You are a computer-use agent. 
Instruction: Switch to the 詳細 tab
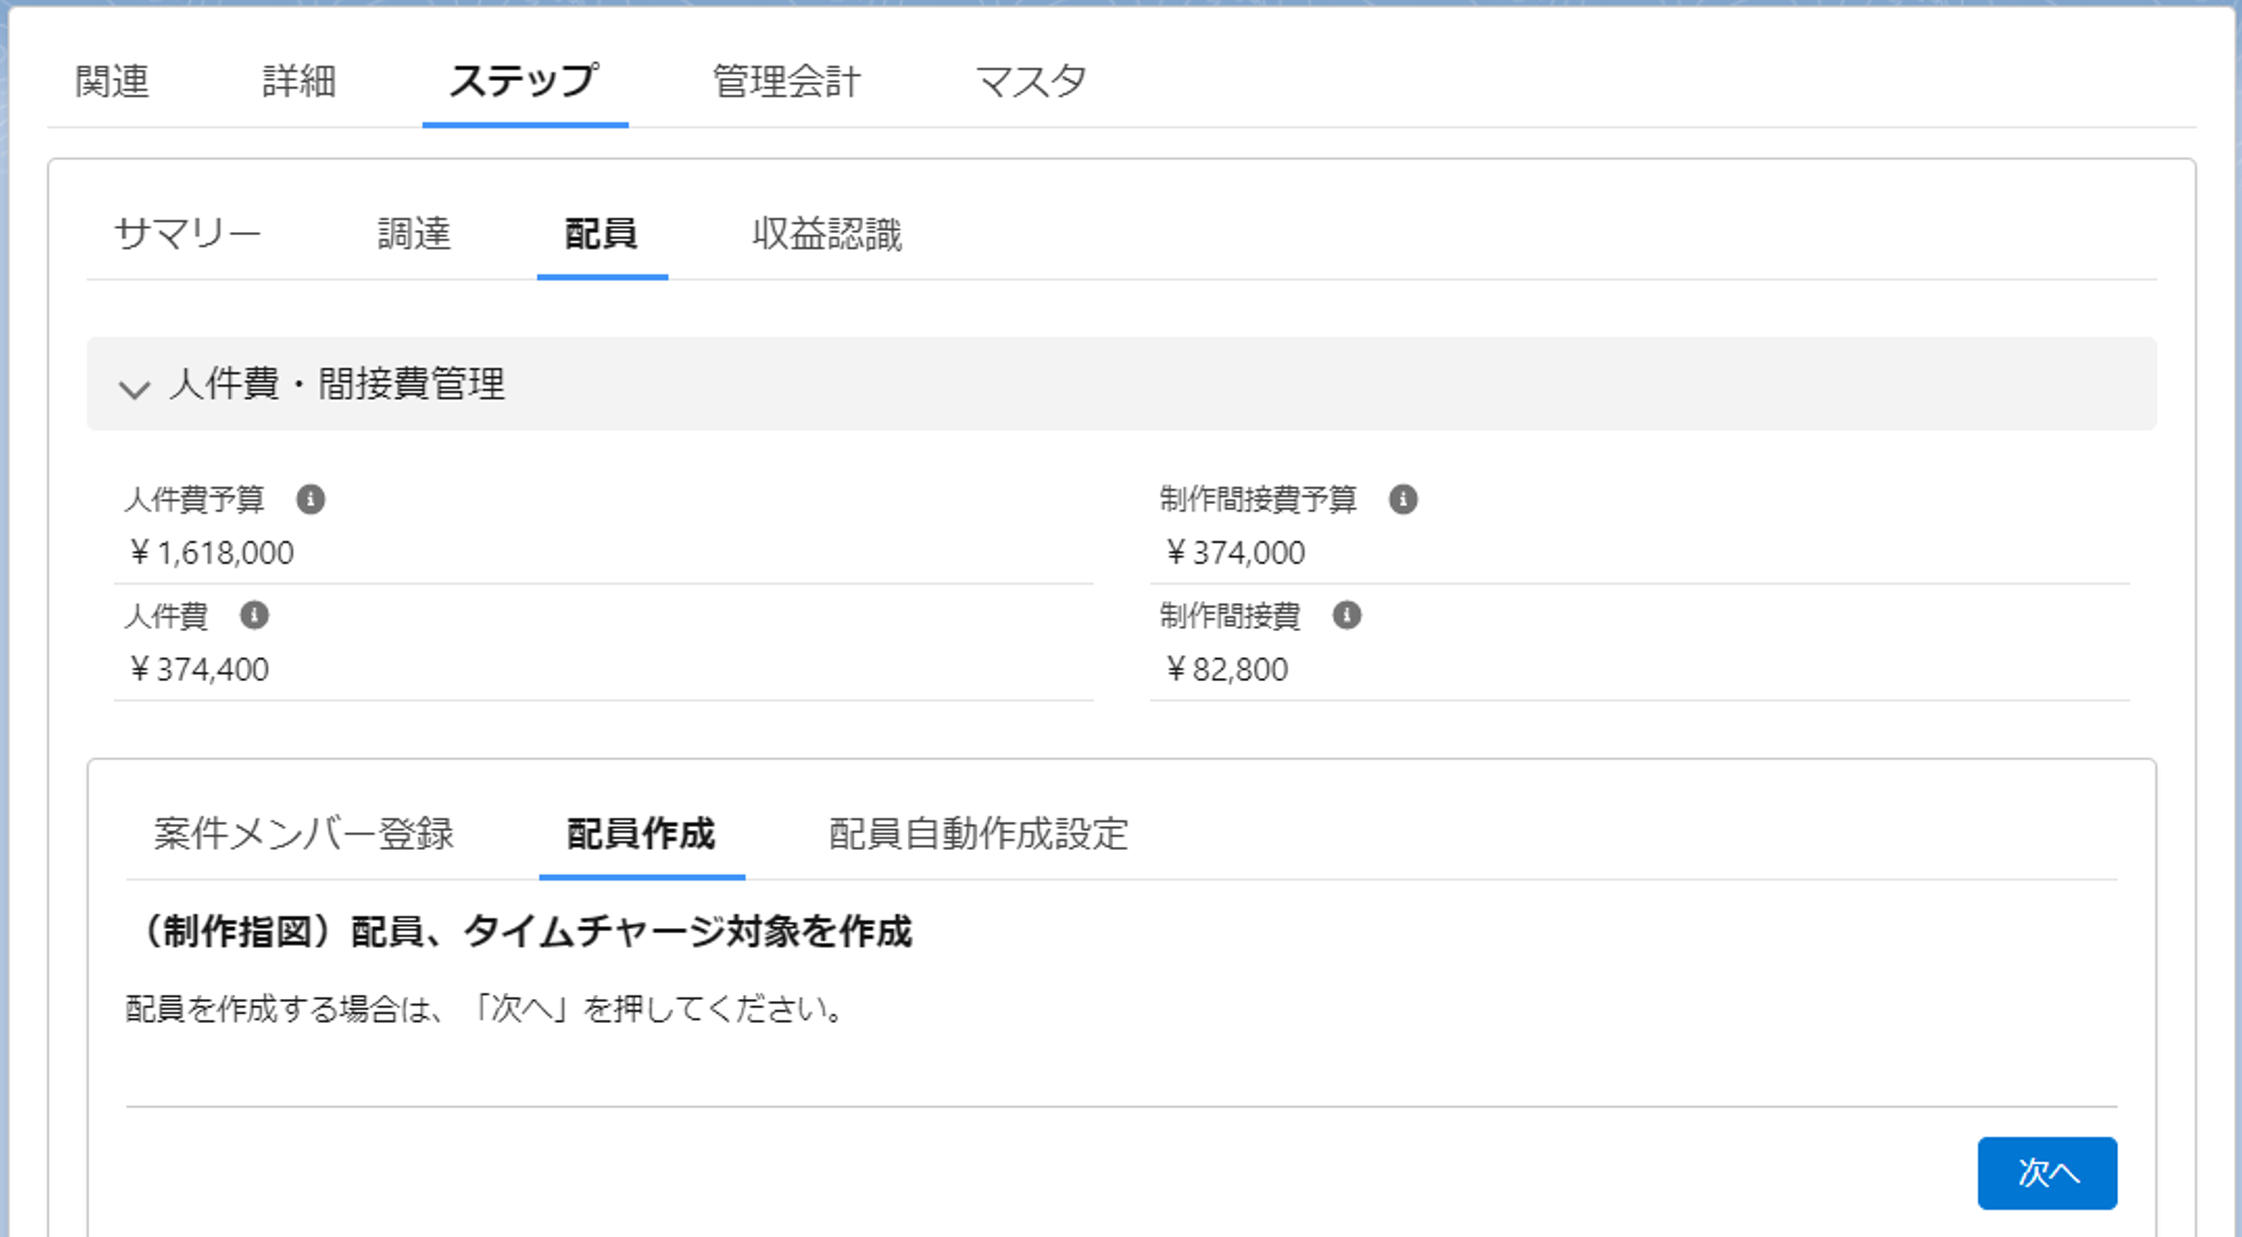tap(299, 81)
